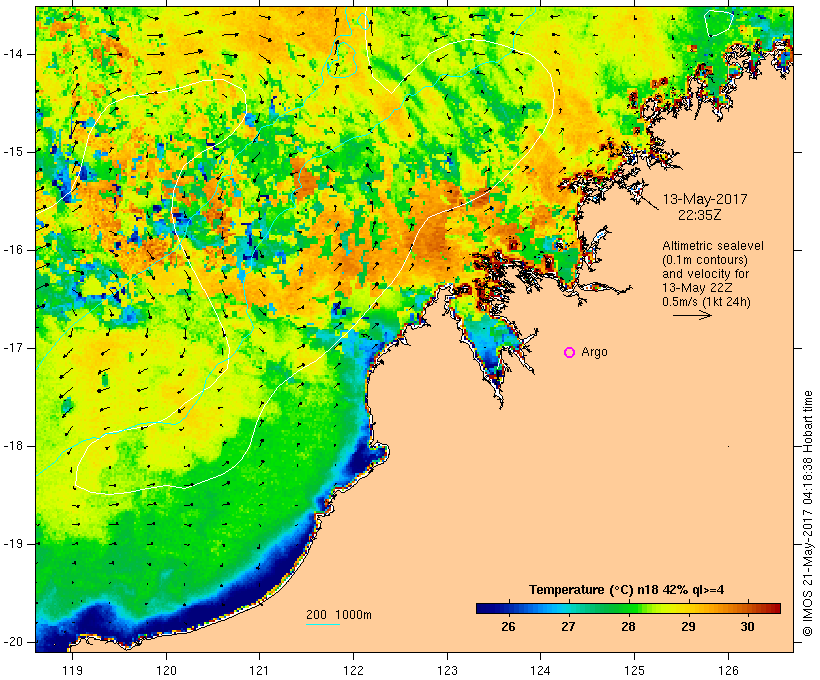Click latitude label -20
The width and height of the screenshot is (820, 680).
pos(12,642)
